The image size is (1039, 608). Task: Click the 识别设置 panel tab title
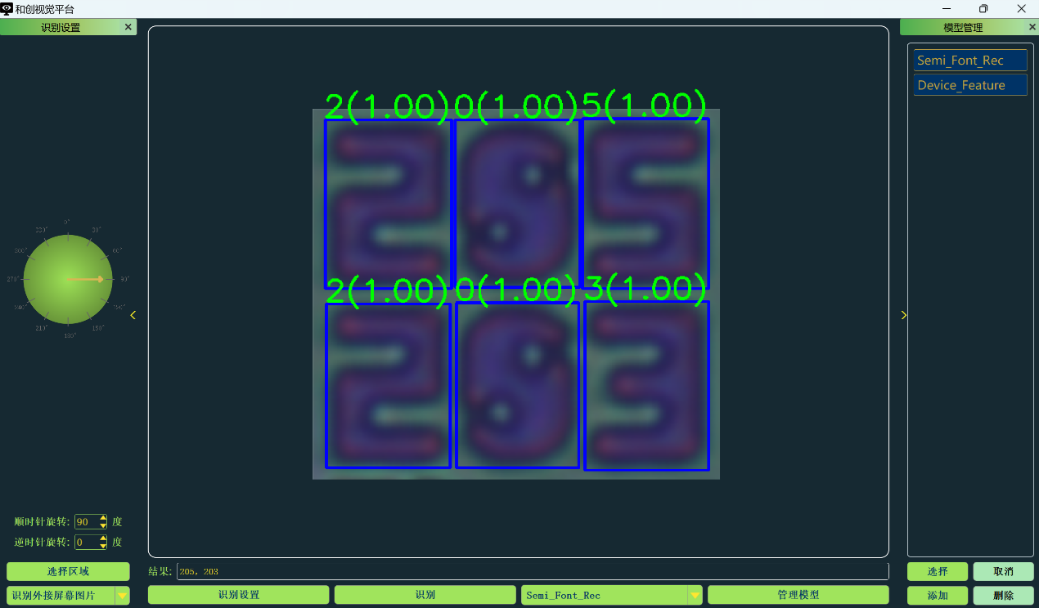[x=60, y=27]
